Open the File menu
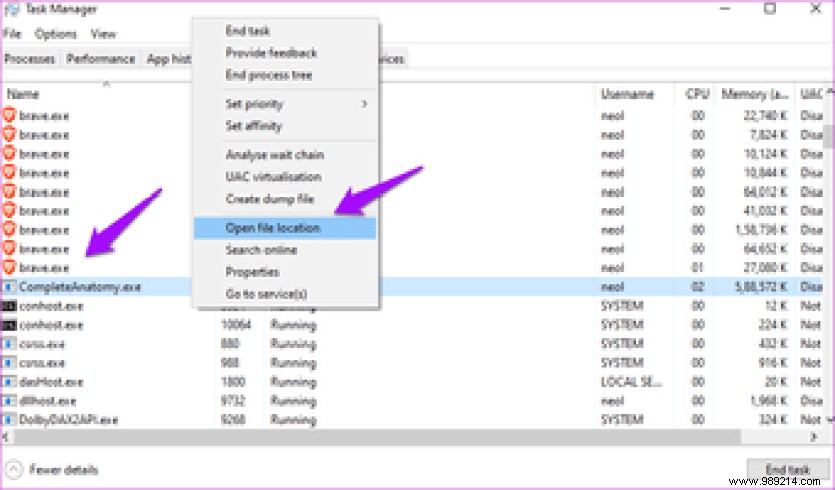 coord(12,34)
